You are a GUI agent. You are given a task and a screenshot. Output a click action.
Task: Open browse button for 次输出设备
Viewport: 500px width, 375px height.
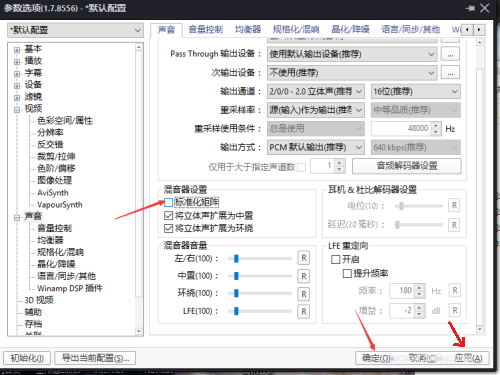click(x=450, y=73)
